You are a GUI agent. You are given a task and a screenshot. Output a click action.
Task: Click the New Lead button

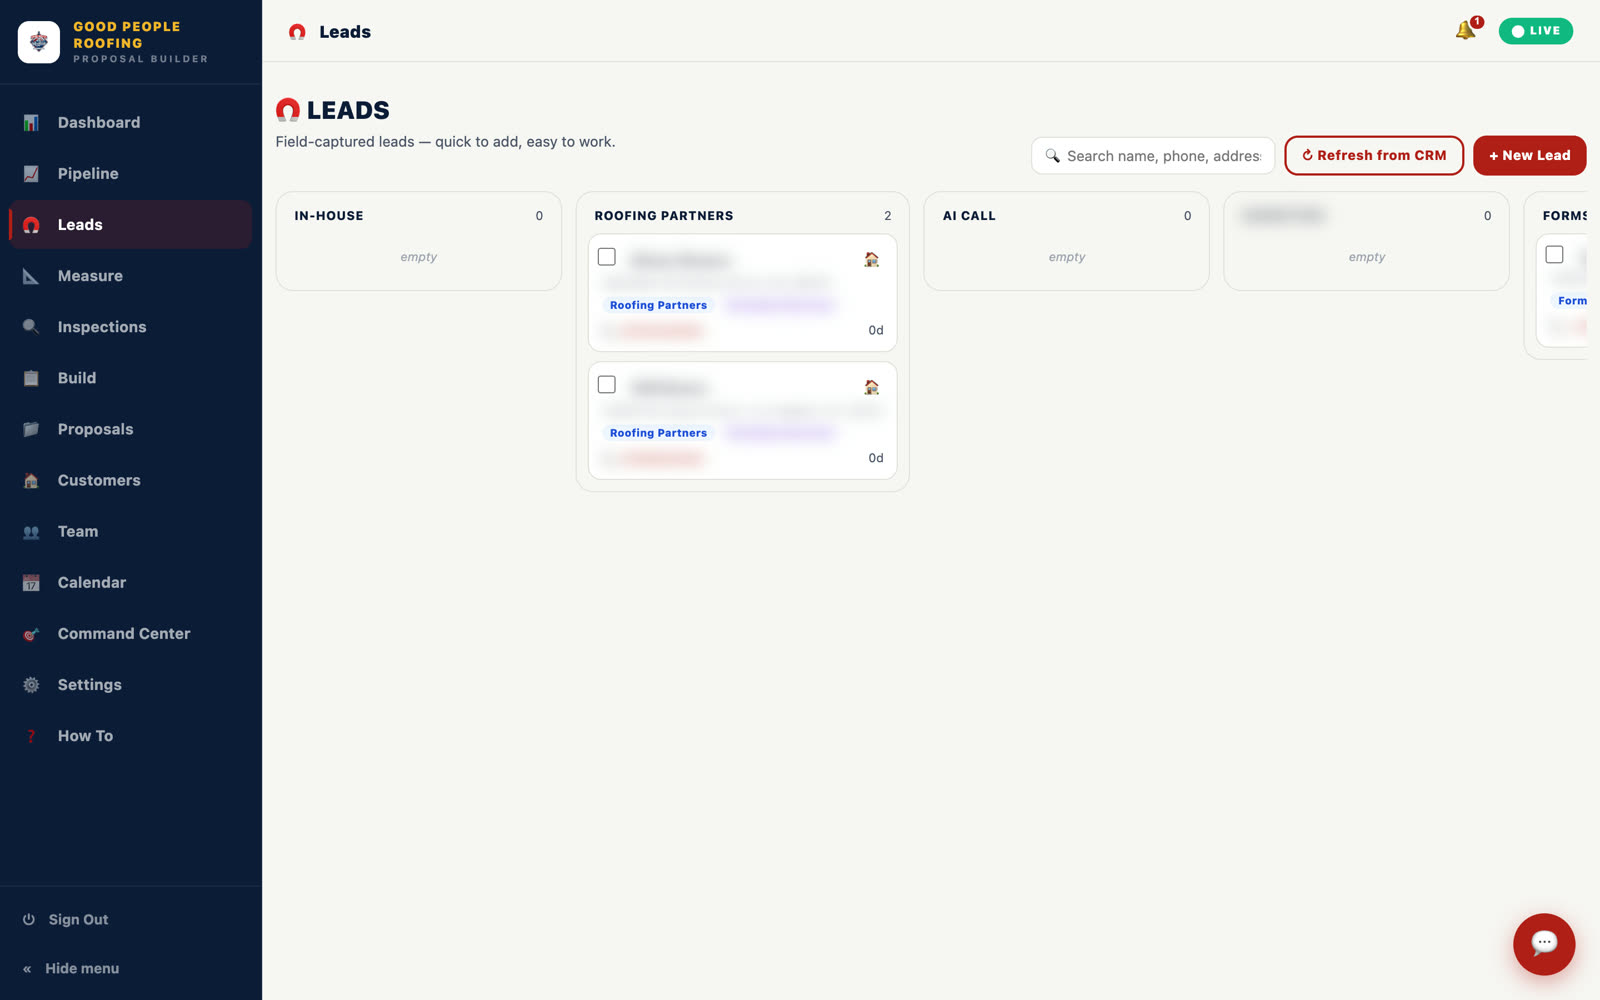click(x=1530, y=156)
